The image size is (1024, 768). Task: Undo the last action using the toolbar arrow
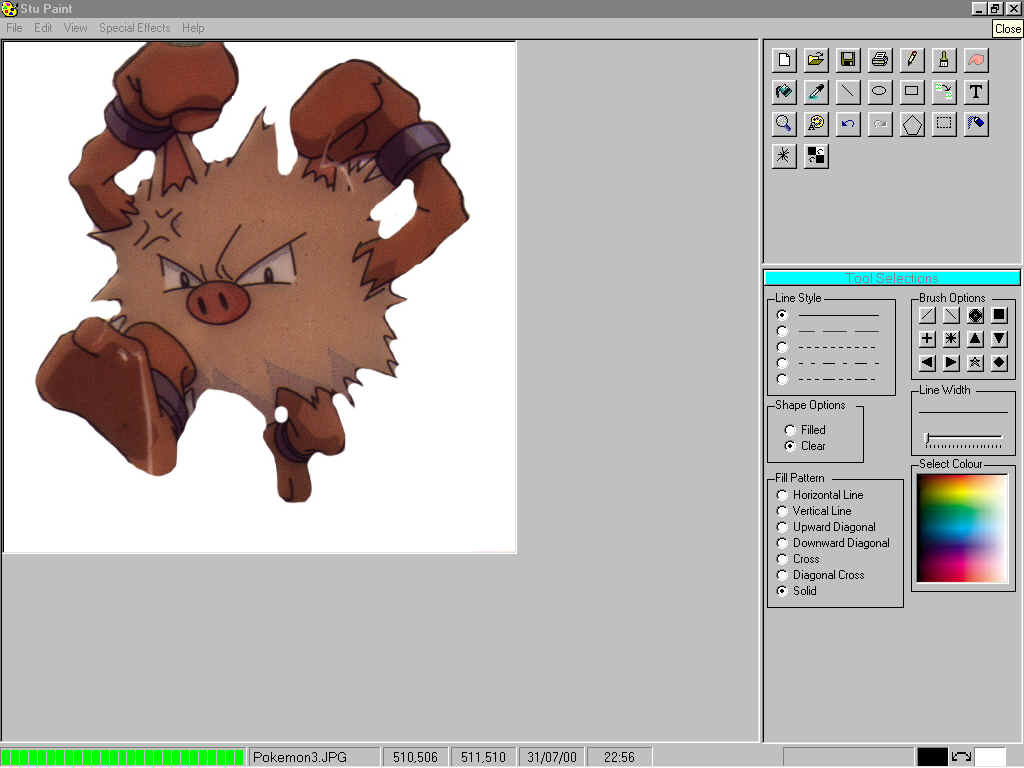[x=848, y=124]
